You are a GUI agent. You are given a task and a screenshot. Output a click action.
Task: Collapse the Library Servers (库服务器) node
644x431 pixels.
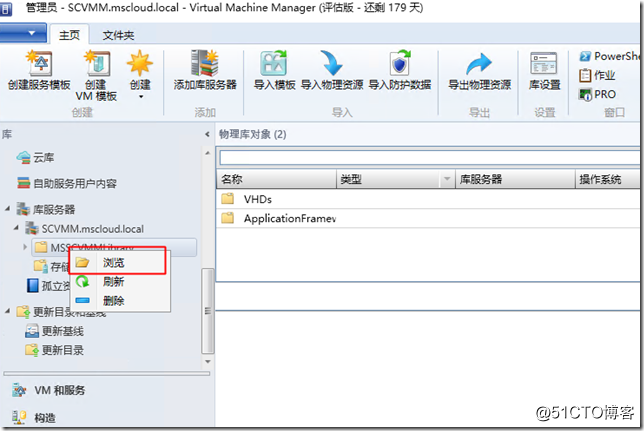(x=7, y=209)
